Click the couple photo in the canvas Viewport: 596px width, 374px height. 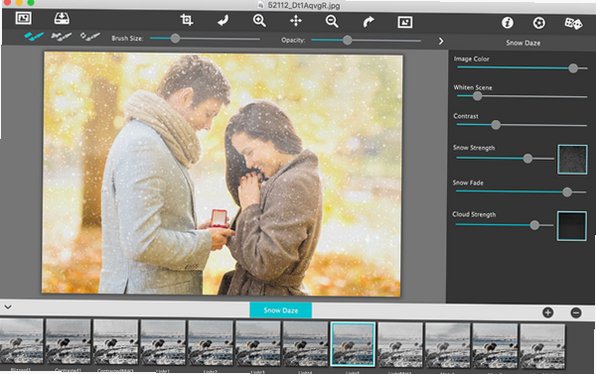point(222,174)
